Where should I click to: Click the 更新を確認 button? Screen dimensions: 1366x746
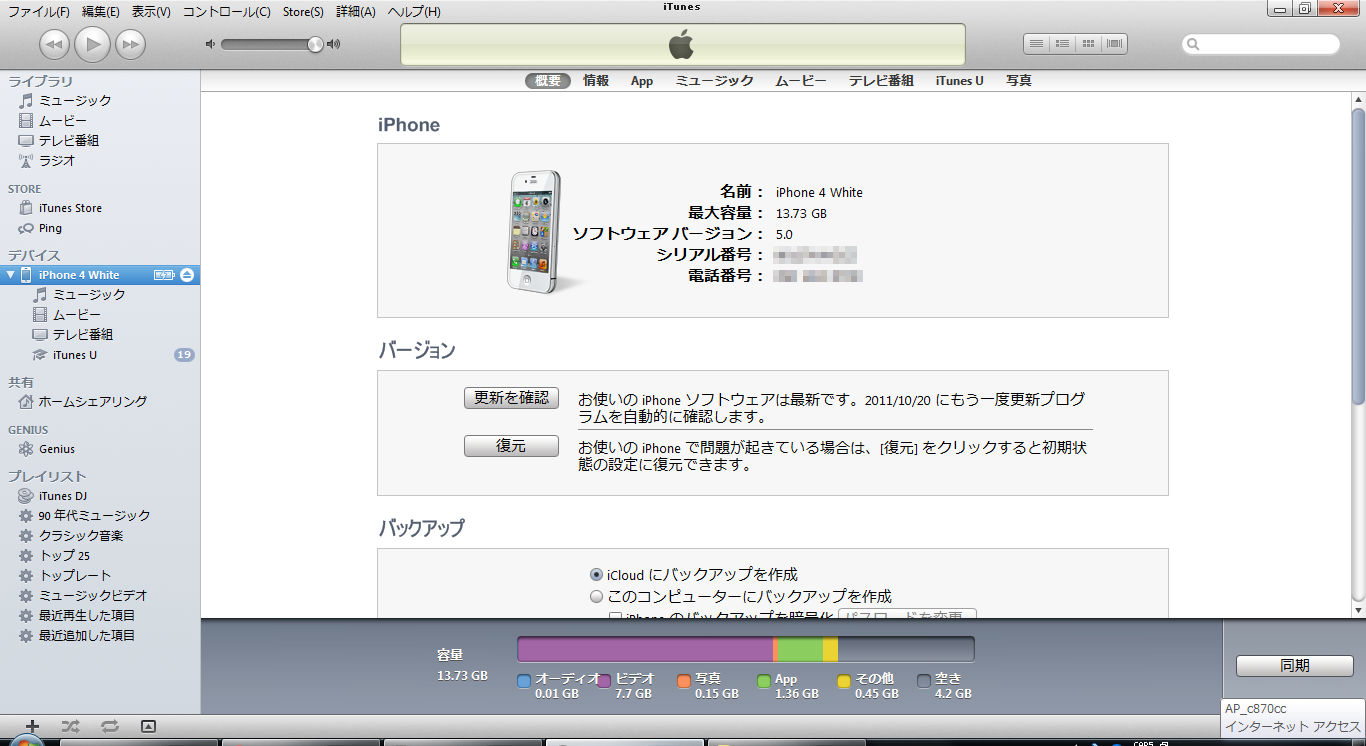(511, 398)
